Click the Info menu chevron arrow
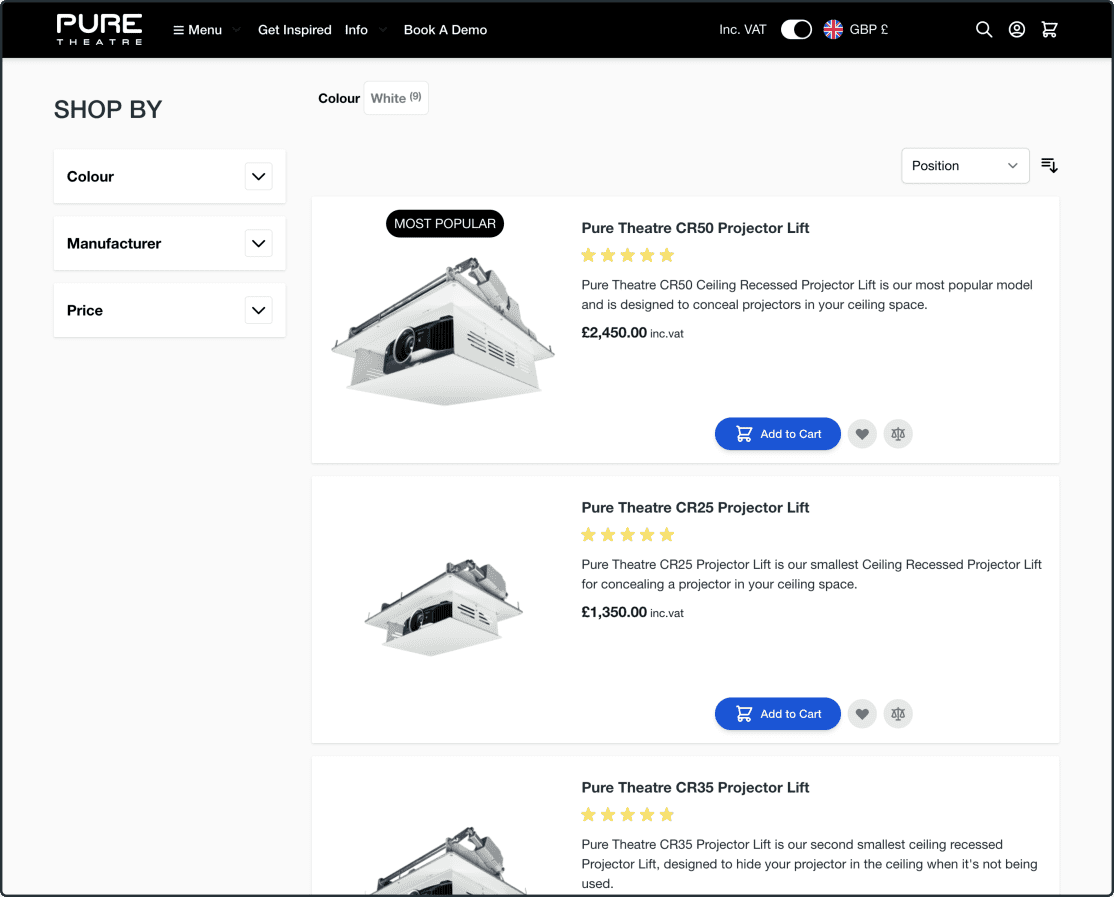Viewport: 1114px width, 897px height. point(383,30)
